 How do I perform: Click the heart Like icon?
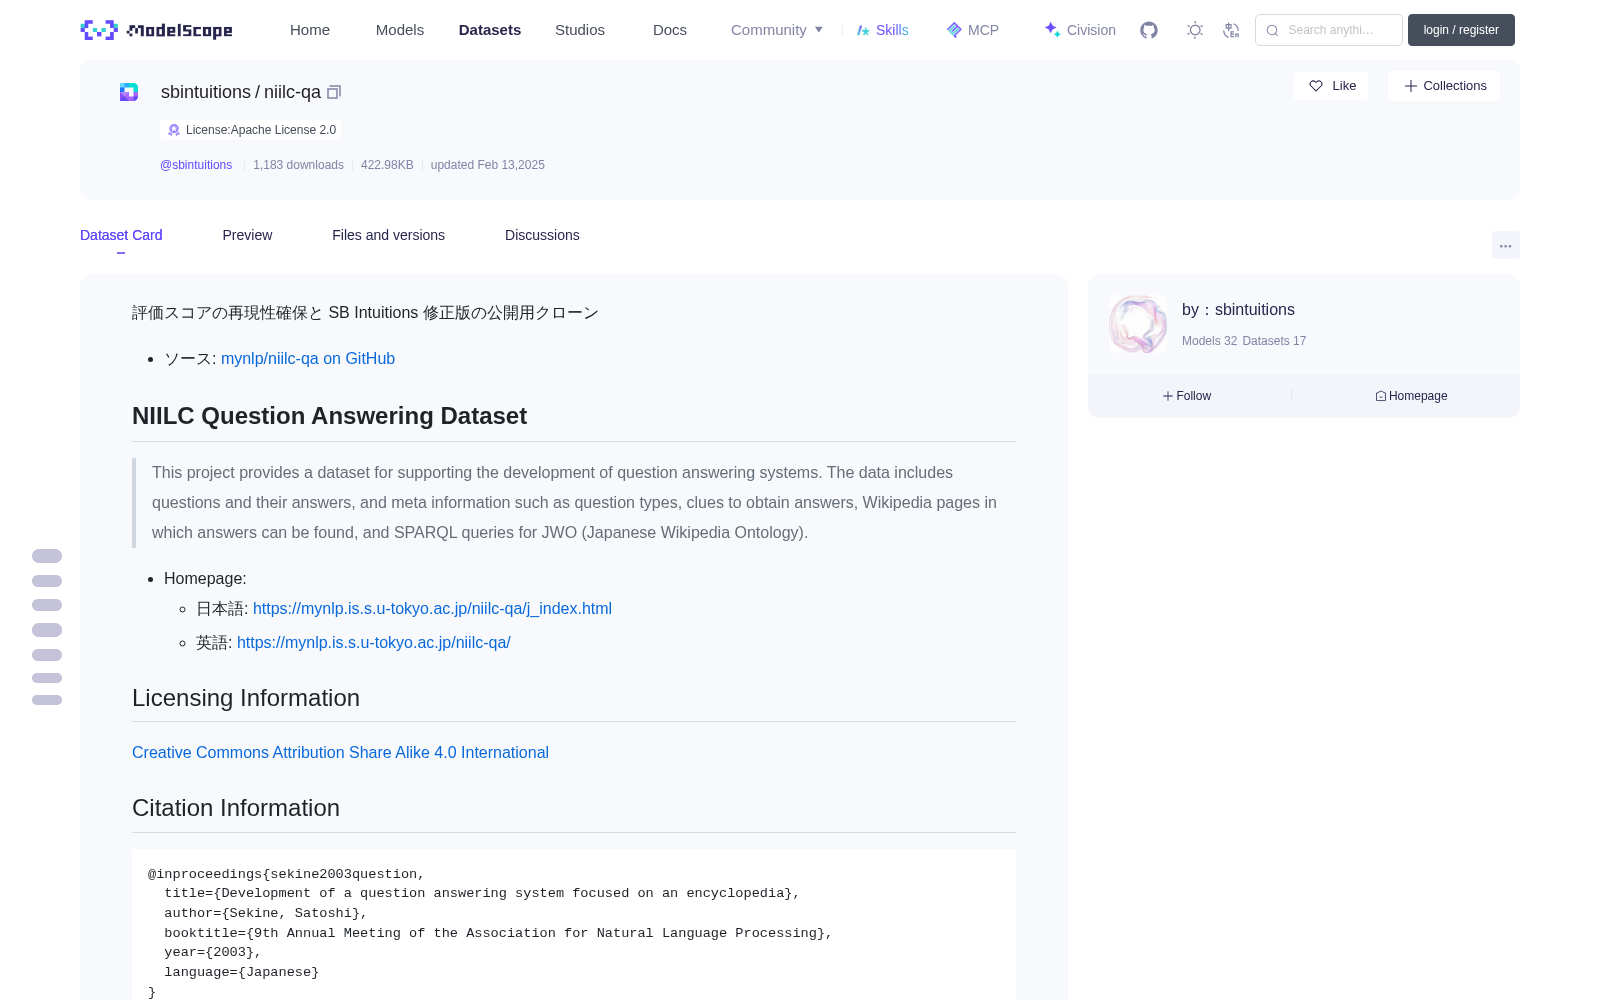pyautogui.click(x=1316, y=86)
